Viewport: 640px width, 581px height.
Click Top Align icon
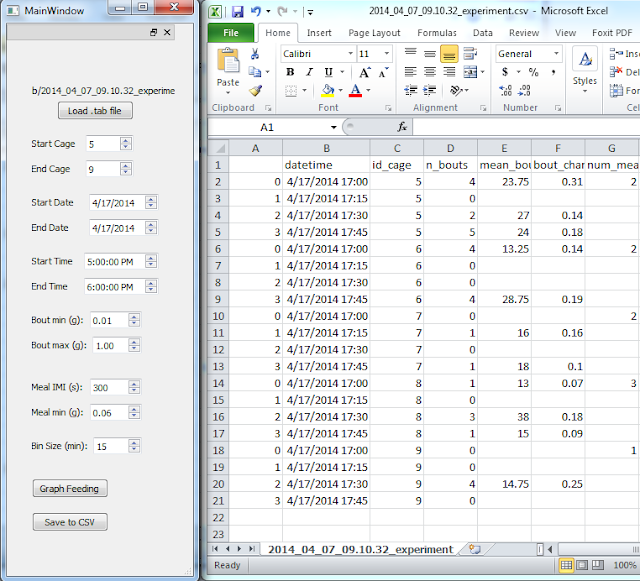(x=410, y=53)
